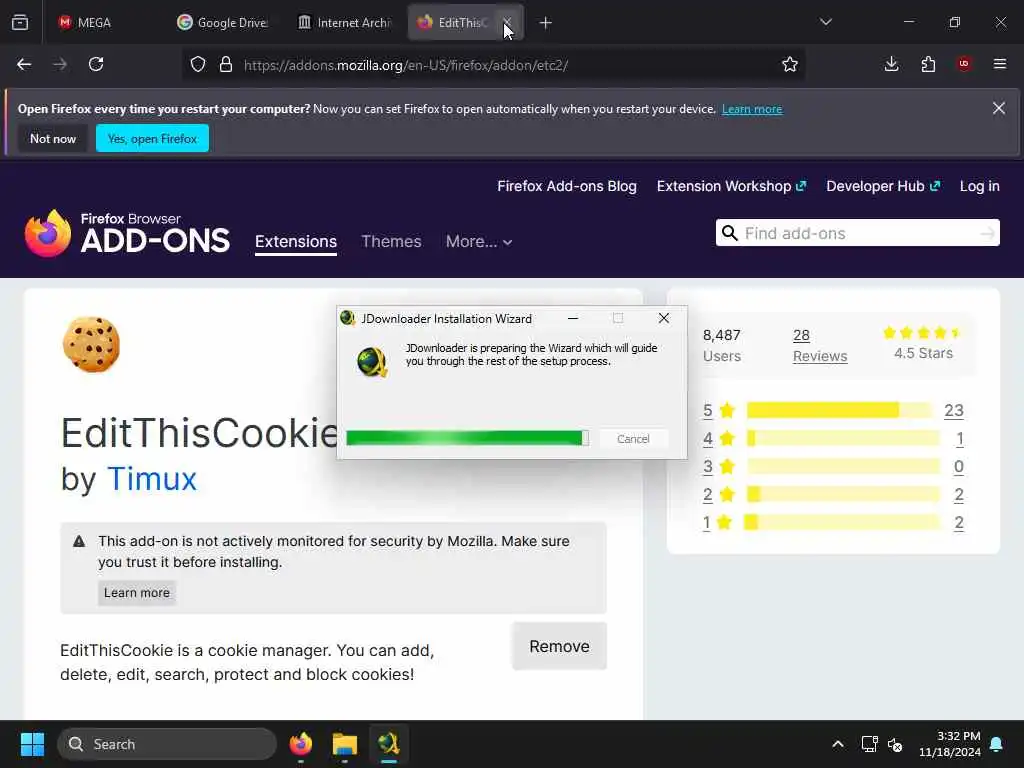Open the notifications bell icon

(997, 744)
